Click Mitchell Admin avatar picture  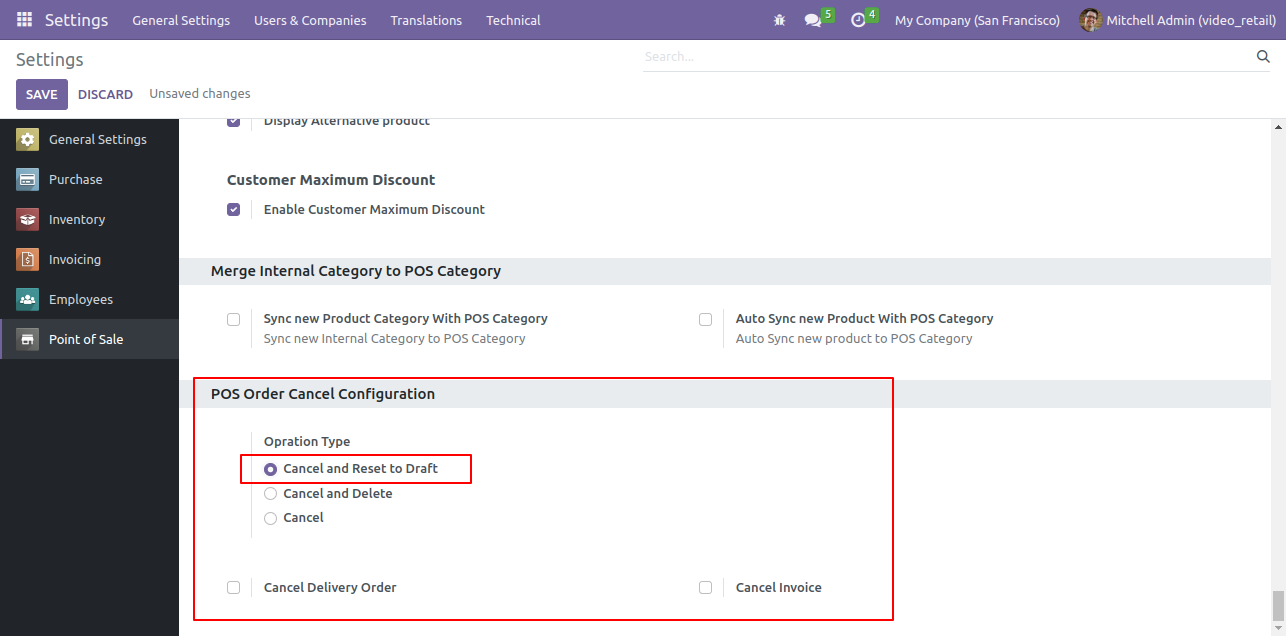click(1091, 20)
